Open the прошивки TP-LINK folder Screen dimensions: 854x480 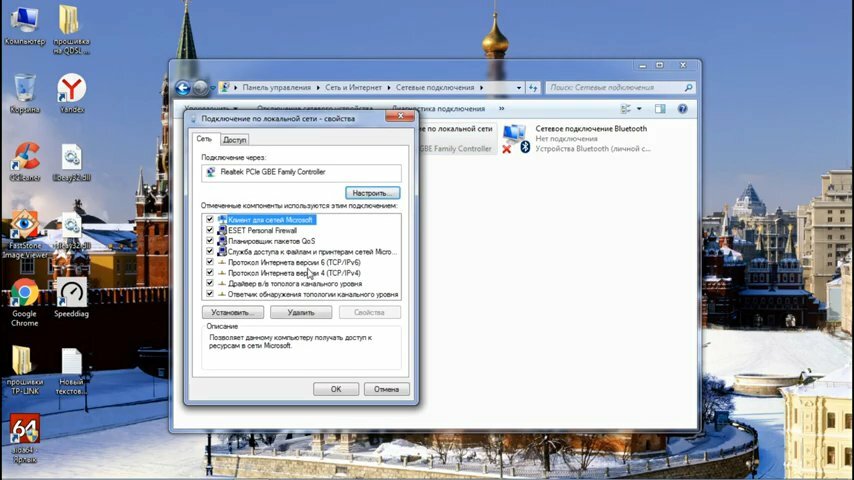(25, 370)
